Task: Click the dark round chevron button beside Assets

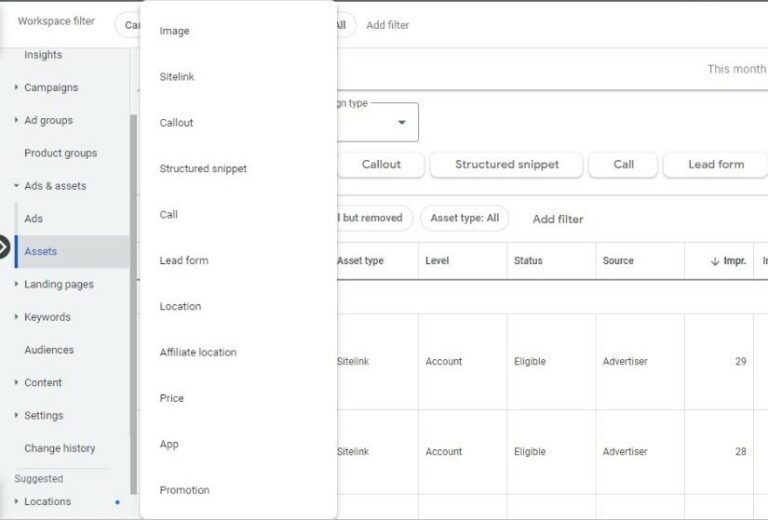Action: 2,246
